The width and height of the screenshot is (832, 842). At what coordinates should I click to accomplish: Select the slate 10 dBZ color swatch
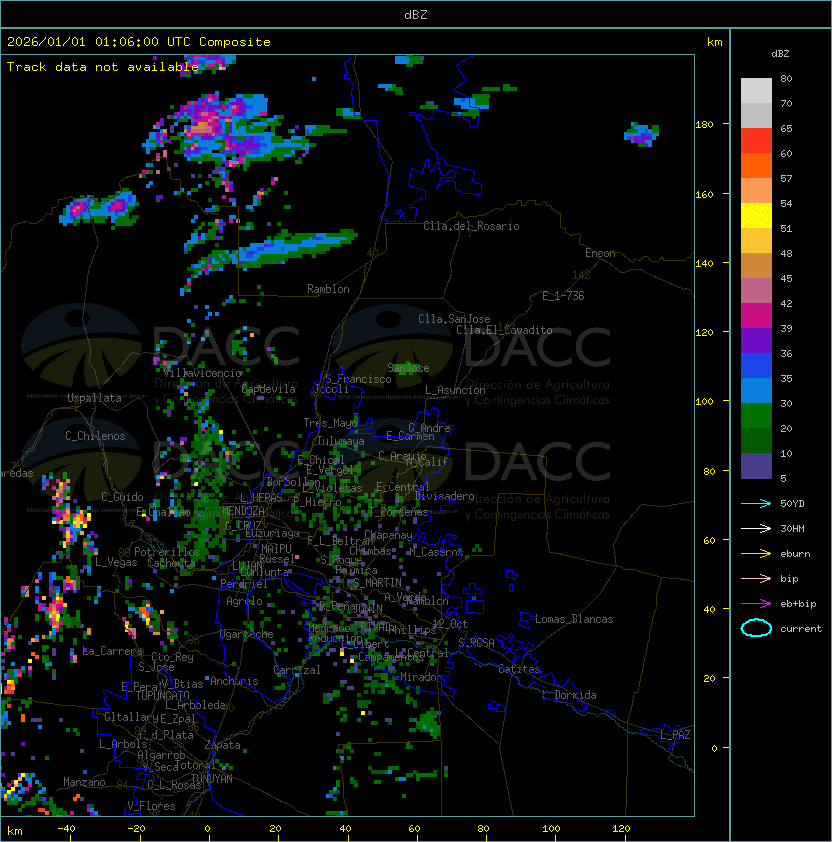(756, 466)
